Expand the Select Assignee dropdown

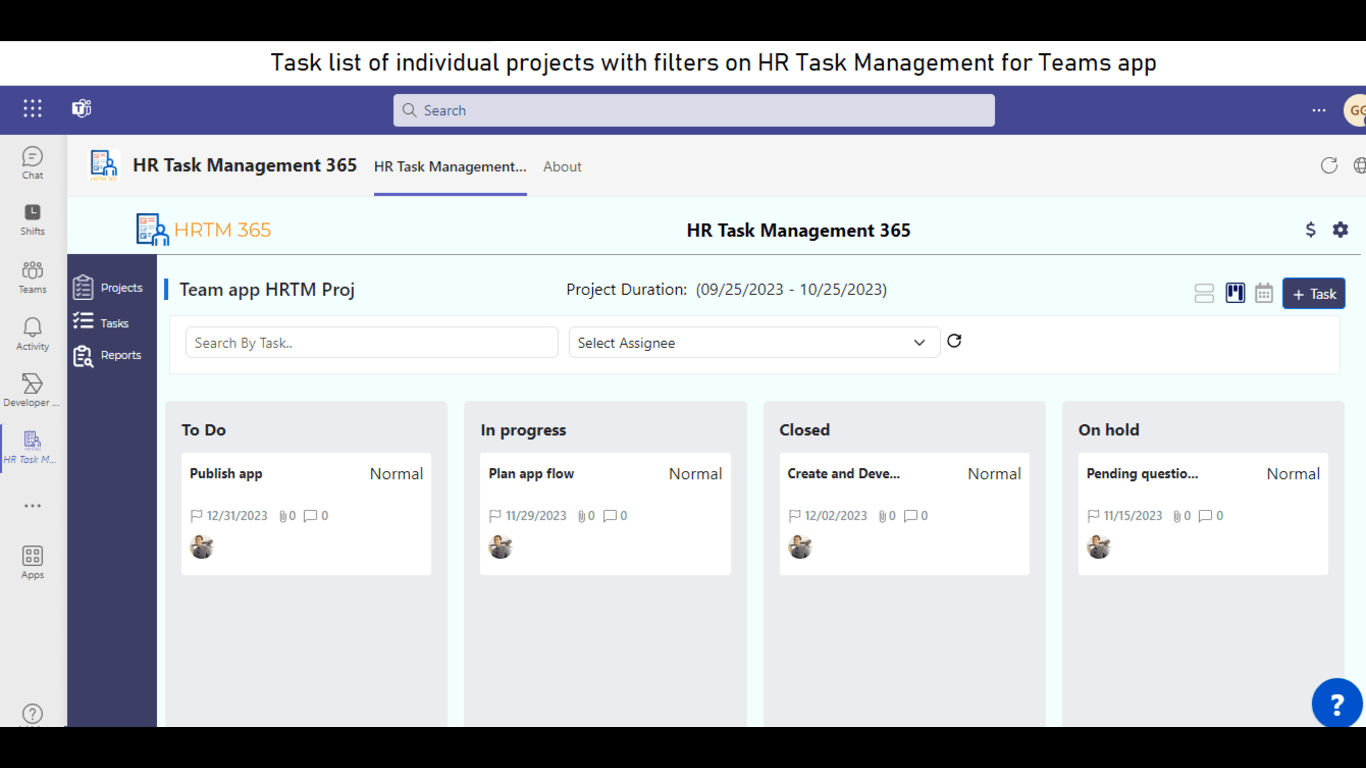754,343
